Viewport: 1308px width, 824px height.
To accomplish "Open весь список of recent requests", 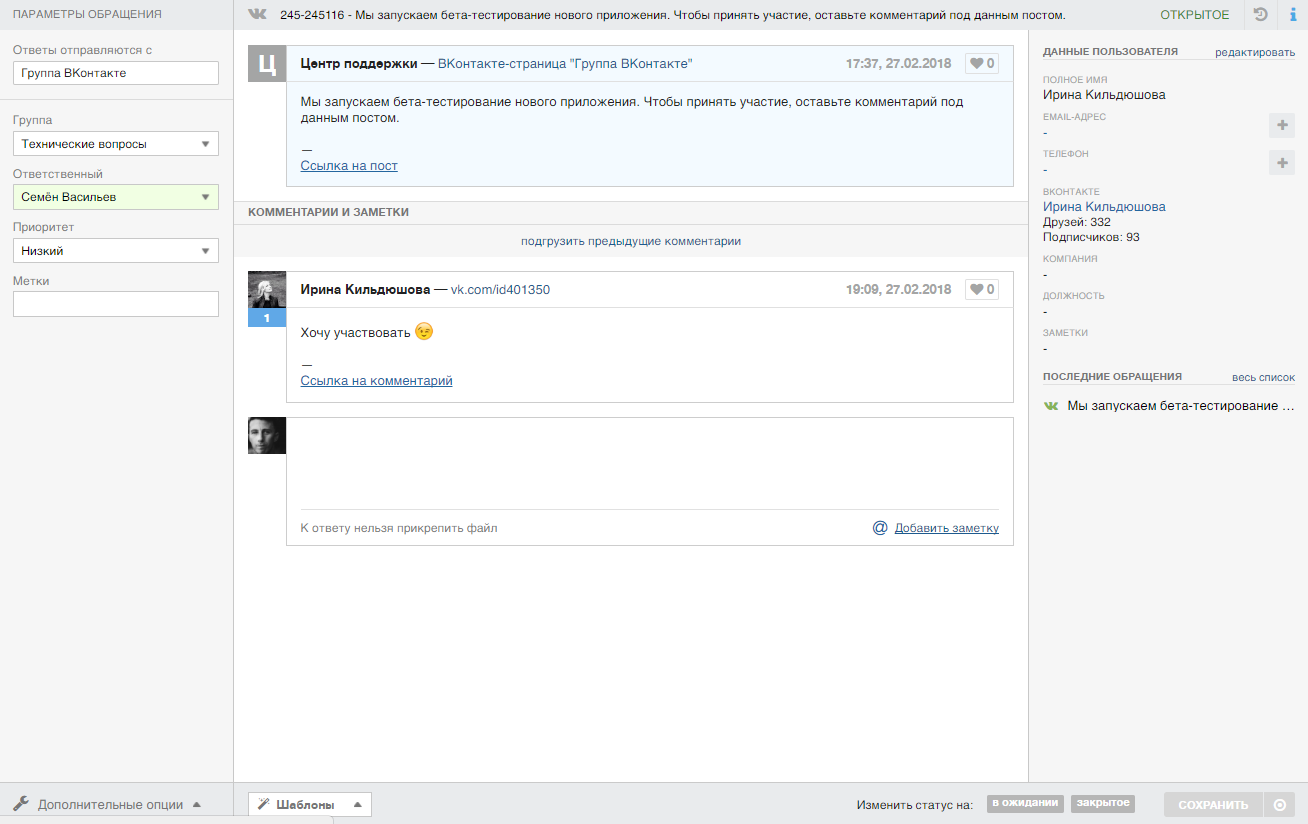I will (x=1263, y=378).
